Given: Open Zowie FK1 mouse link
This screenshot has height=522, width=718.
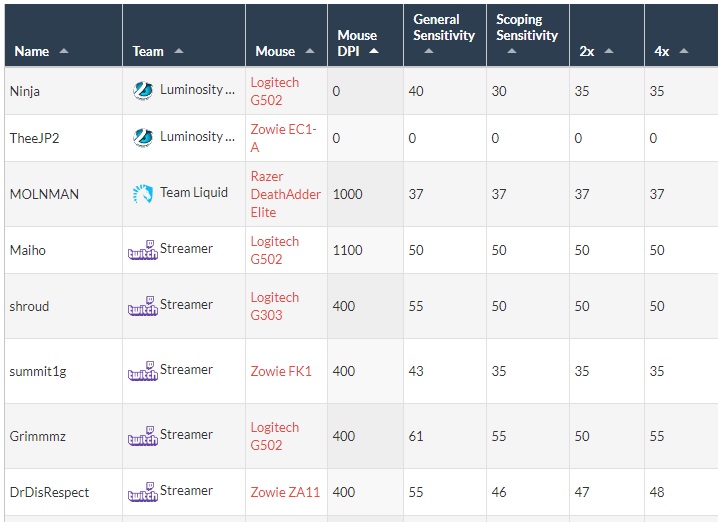Looking at the screenshot, I should pyautogui.click(x=281, y=371).
